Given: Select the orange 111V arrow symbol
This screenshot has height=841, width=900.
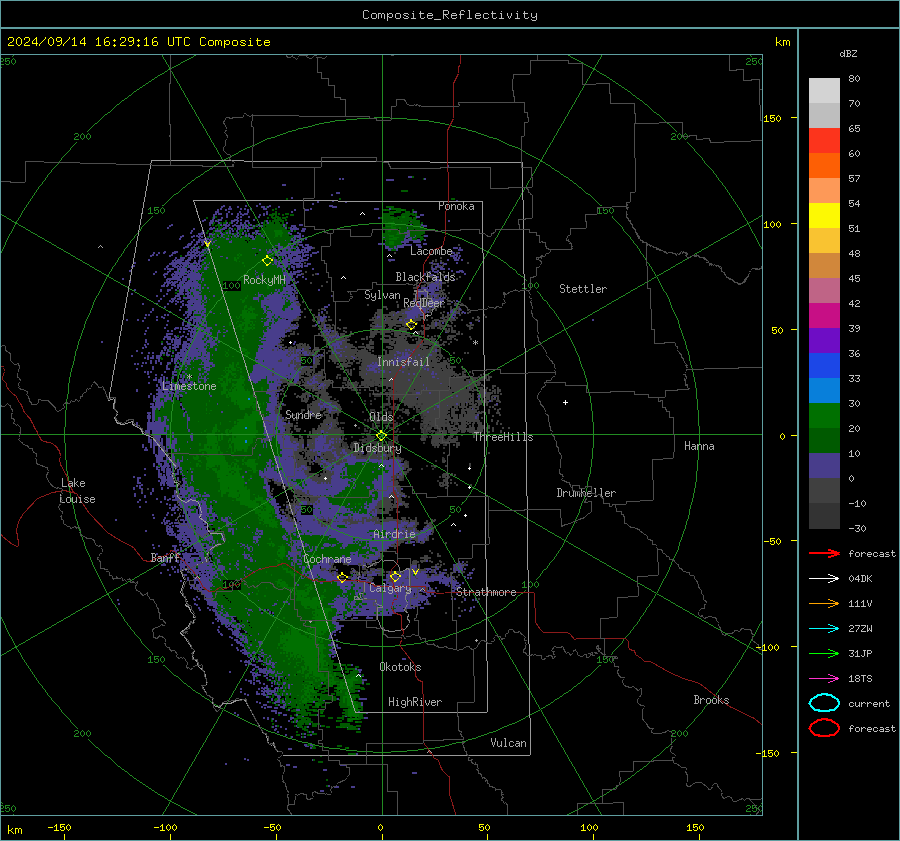Looking at the screenshot, I should (824, 603).
